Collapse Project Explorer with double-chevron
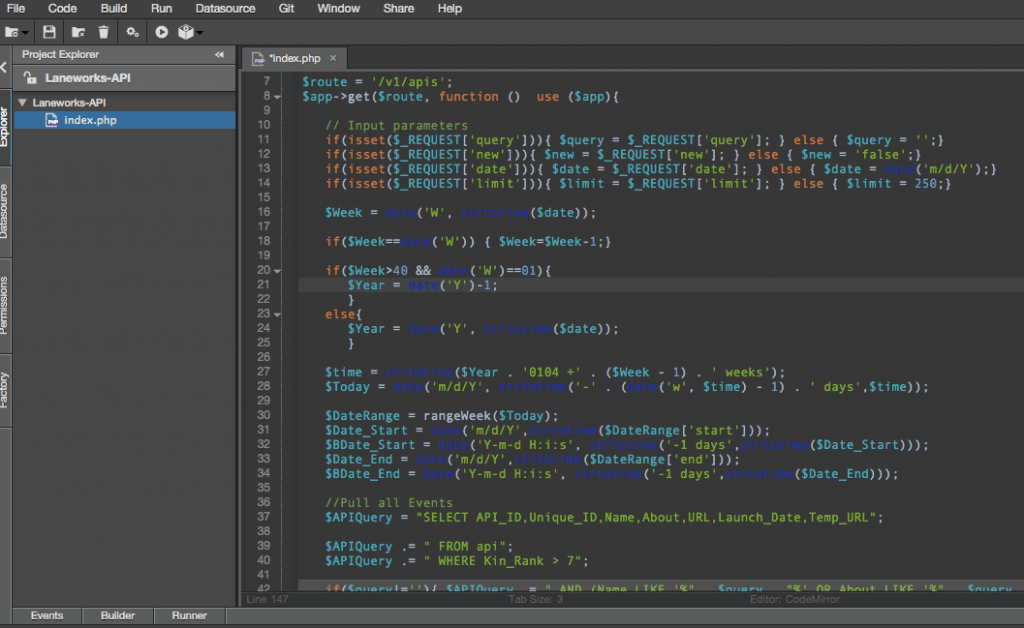 tap(219, 55)
